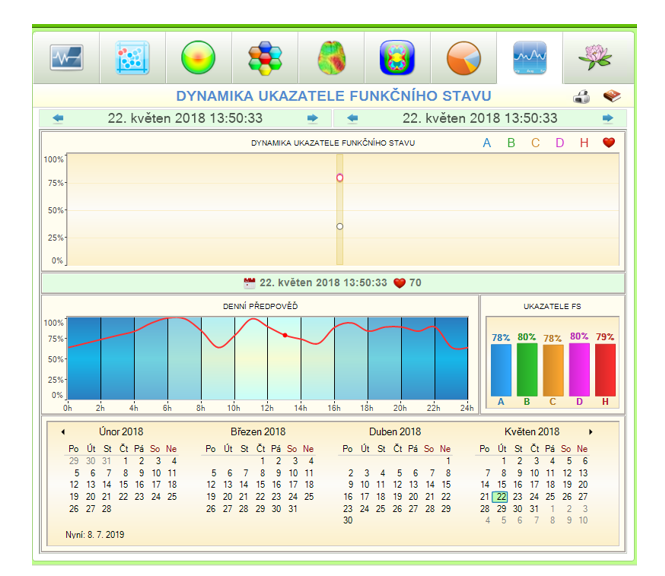This screenshot has height=576, width=665.
Task: Click the Únor 2018 month header
Action: pyautogui.click(x=121, y=432)
